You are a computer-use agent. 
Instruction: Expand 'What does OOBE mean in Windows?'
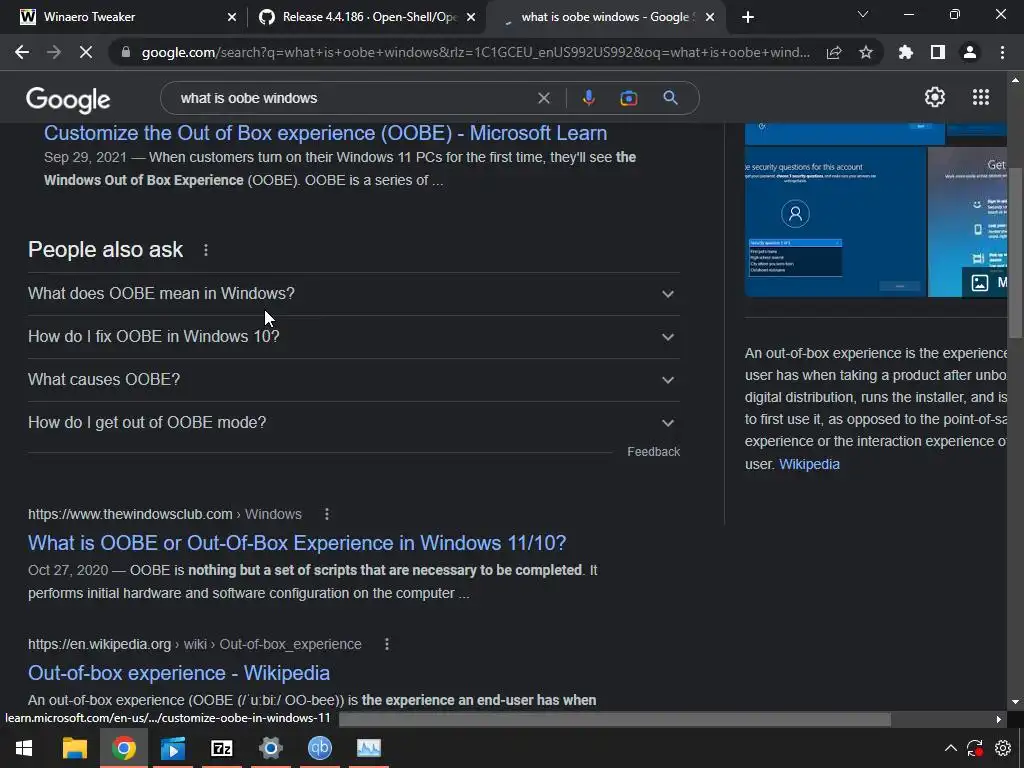pyautogui.click(x=354, y=294)
